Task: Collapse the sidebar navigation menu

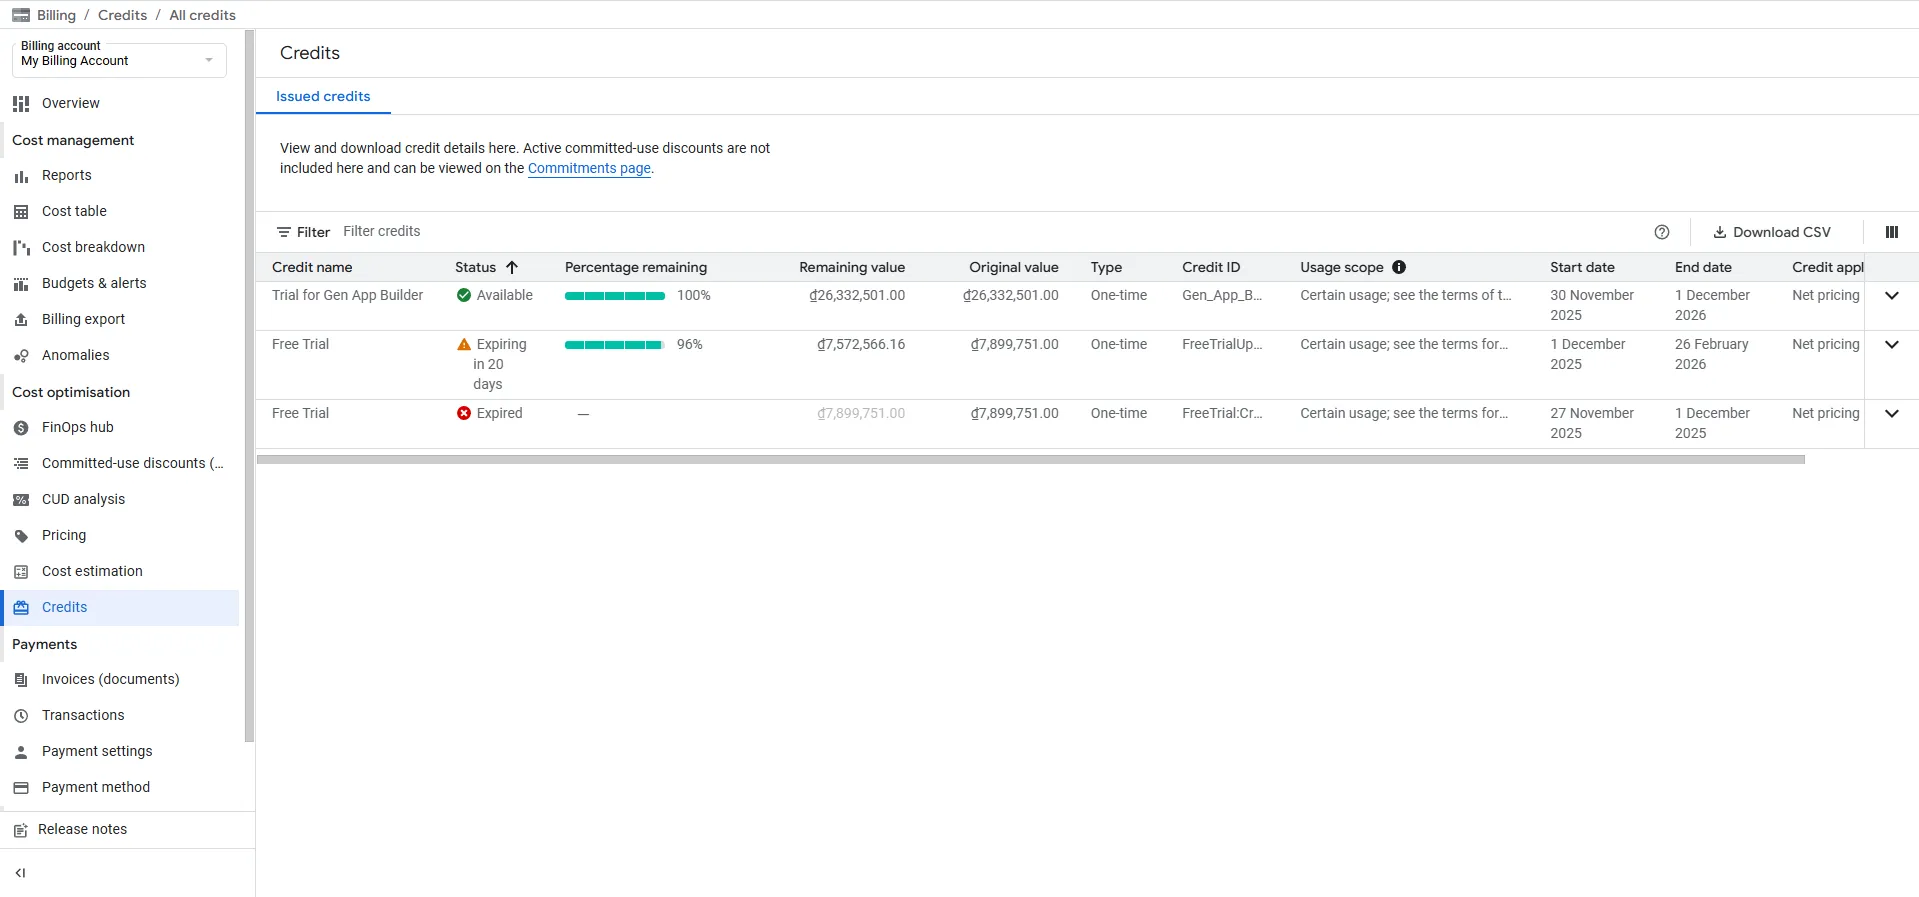Action: 20,873
